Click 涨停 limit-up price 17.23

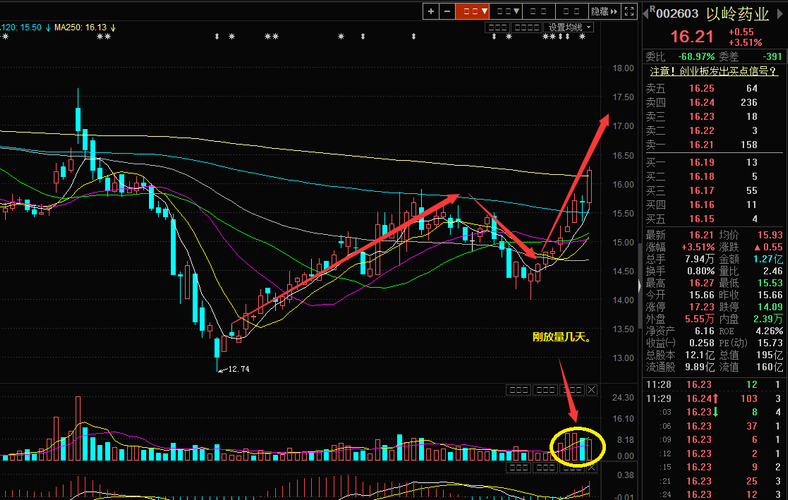tap(702, 307)
